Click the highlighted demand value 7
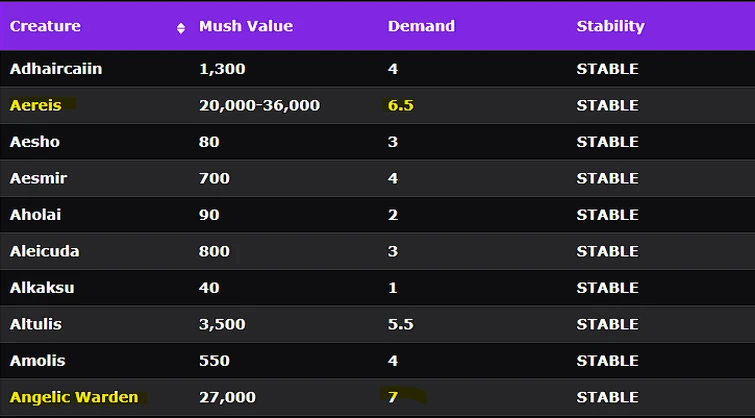The height and width of the screenshot is (418, 755). pos(393,397)
